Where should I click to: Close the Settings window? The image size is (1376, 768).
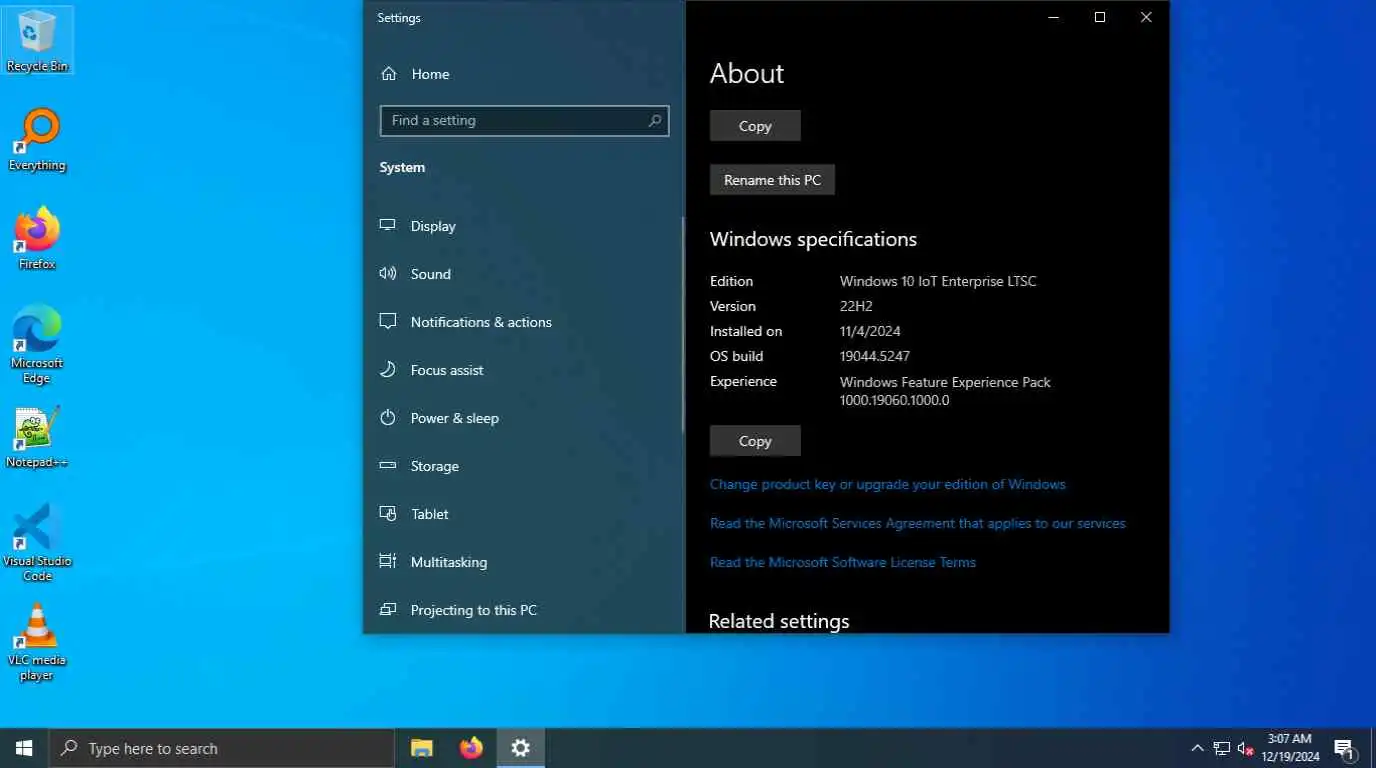[1146, 17]
